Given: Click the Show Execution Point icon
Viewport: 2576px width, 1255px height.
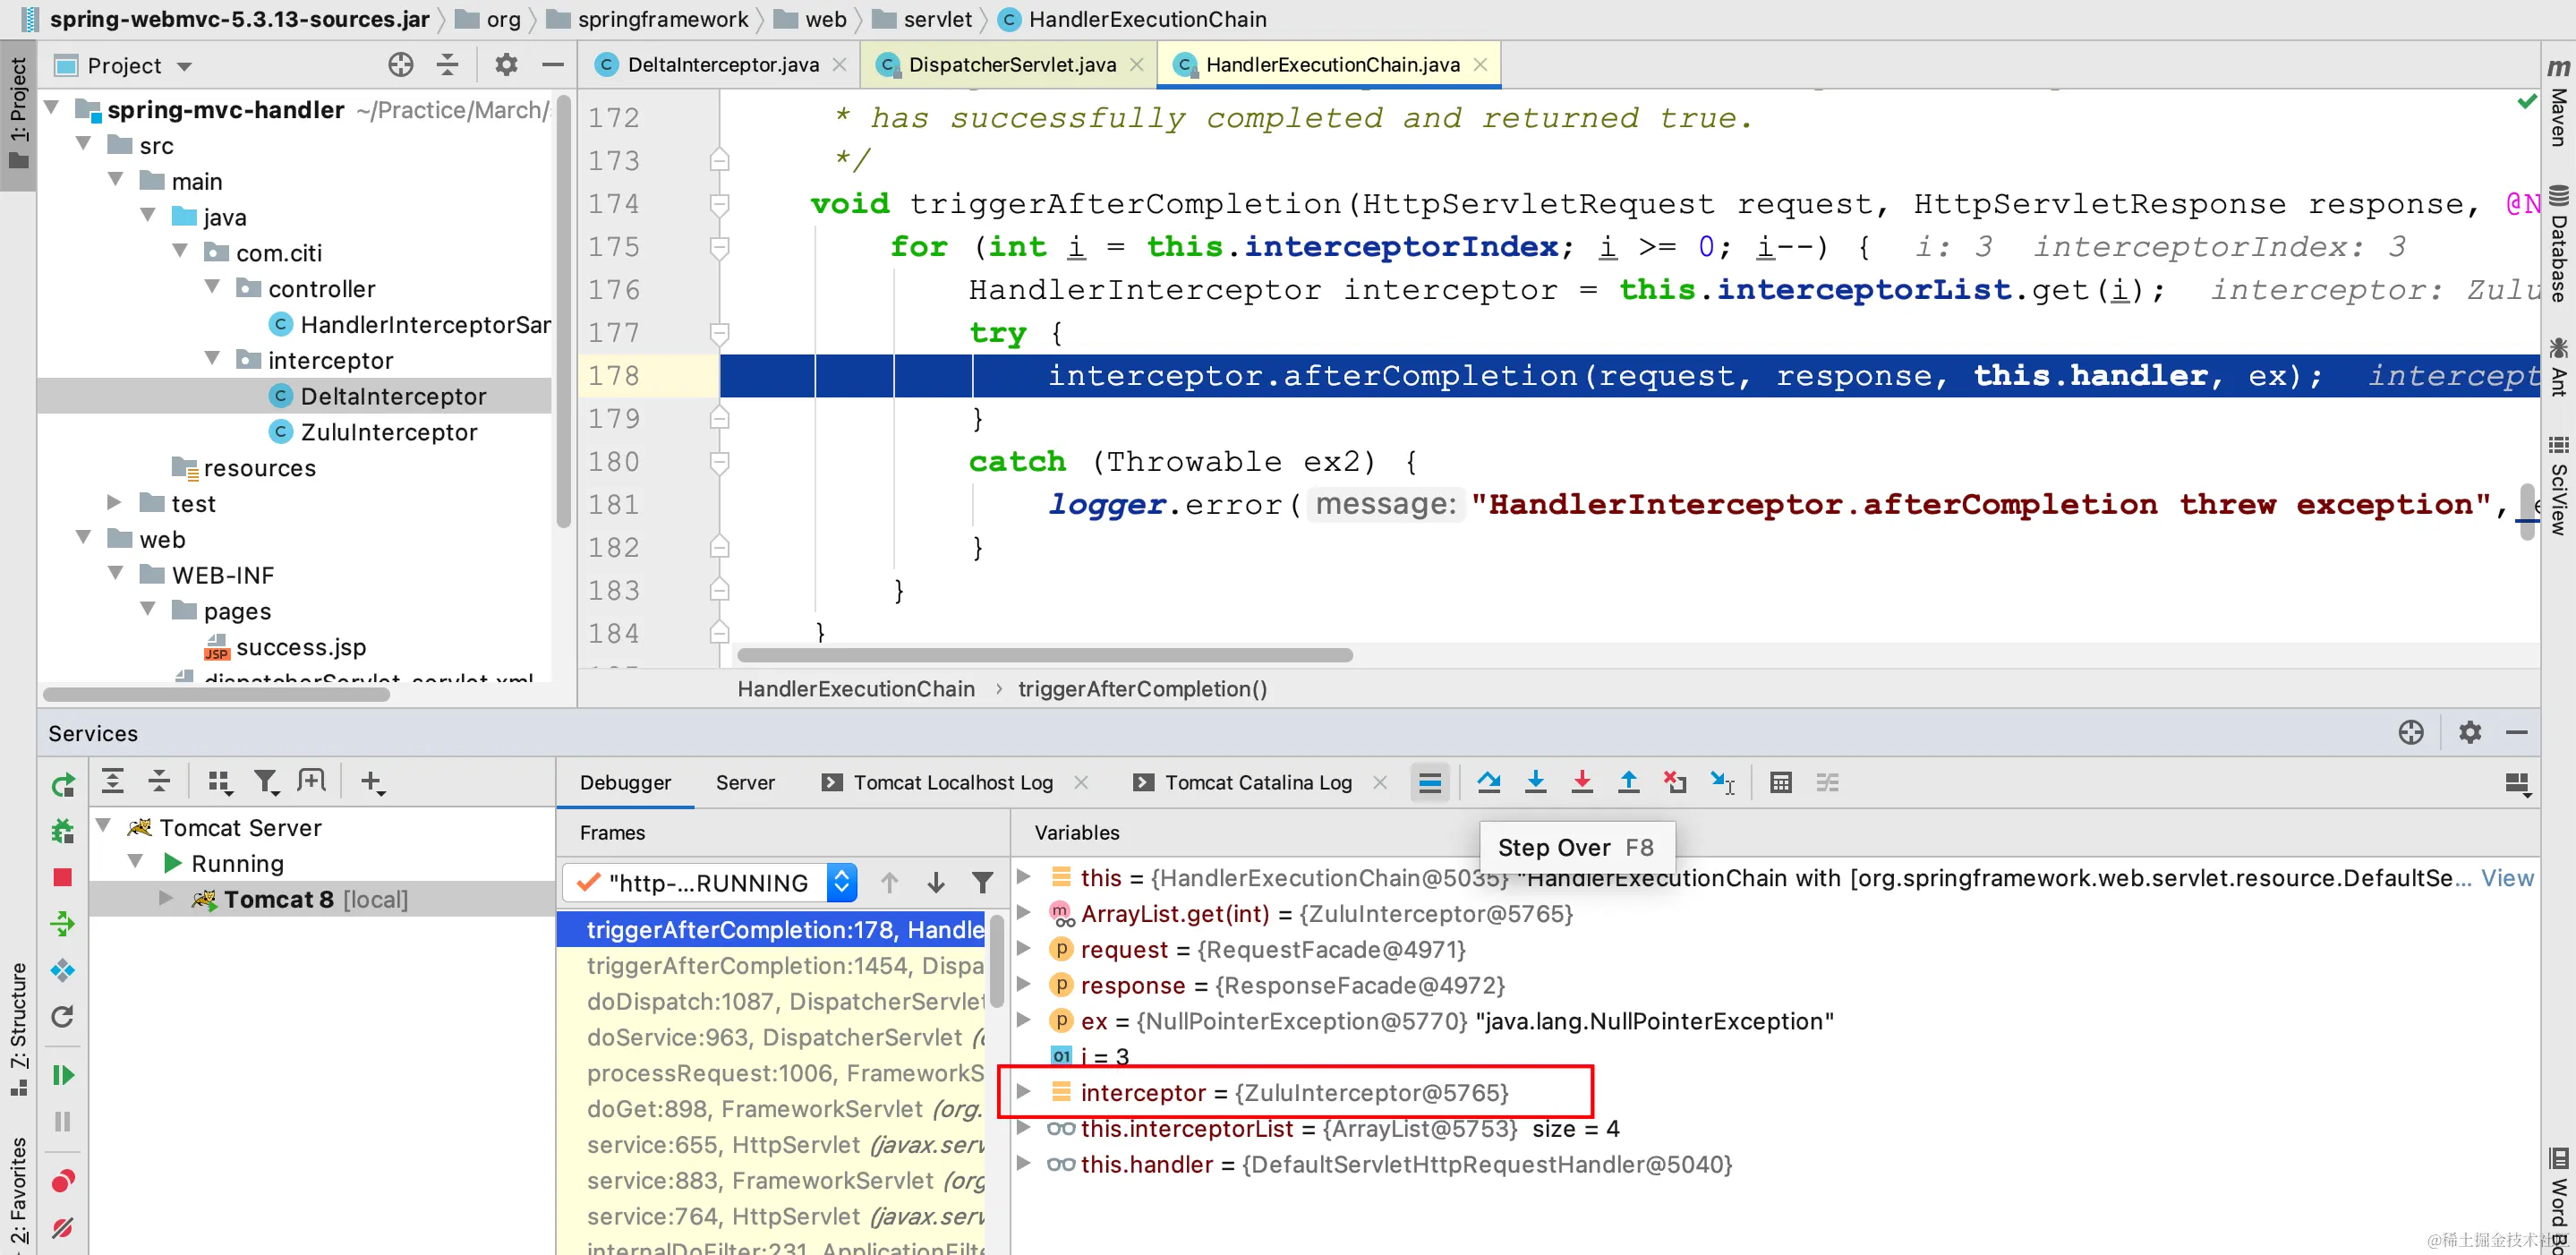Looking at the screenshot, I should coord(1430,782).
